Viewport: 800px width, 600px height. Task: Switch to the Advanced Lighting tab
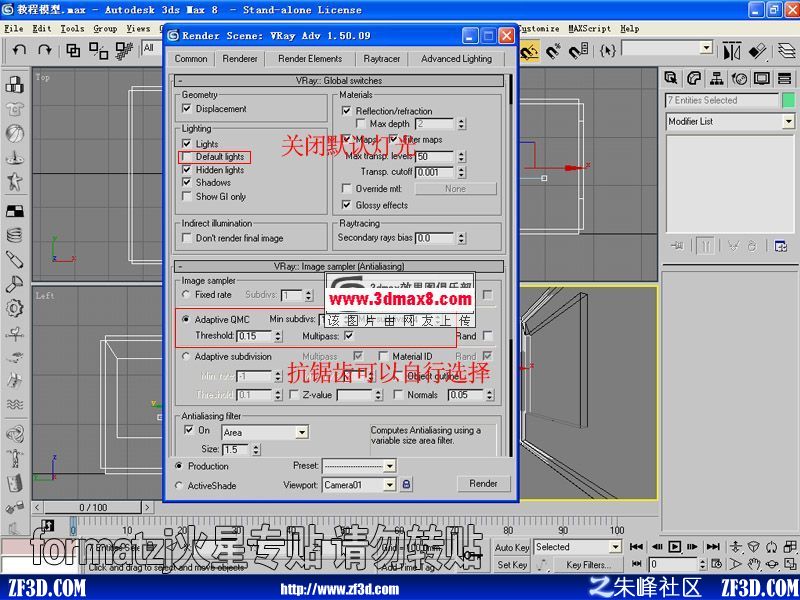457,59
